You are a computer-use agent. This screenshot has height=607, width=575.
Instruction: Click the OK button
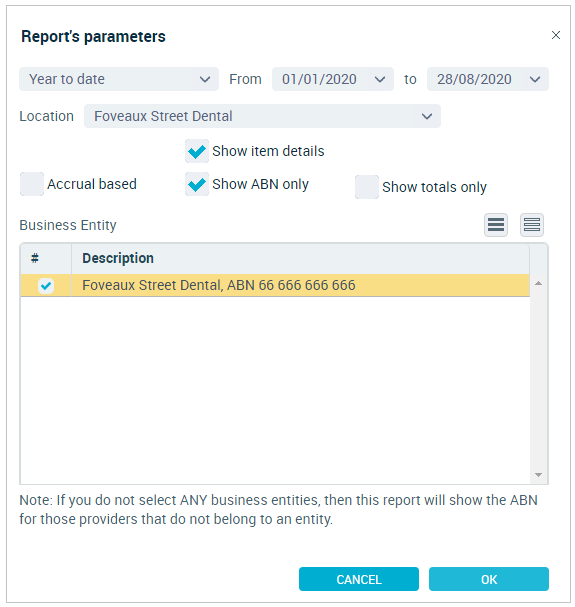489,579
